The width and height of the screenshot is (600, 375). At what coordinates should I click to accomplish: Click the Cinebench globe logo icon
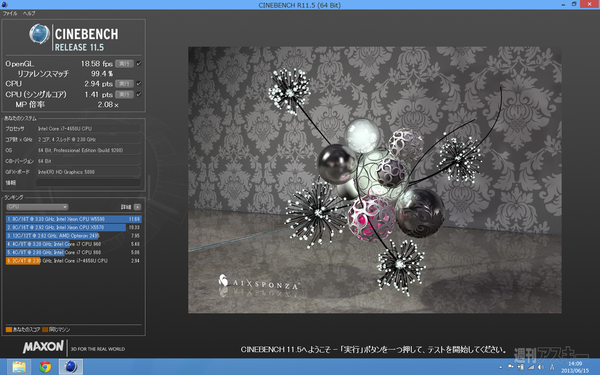(39, 34)
